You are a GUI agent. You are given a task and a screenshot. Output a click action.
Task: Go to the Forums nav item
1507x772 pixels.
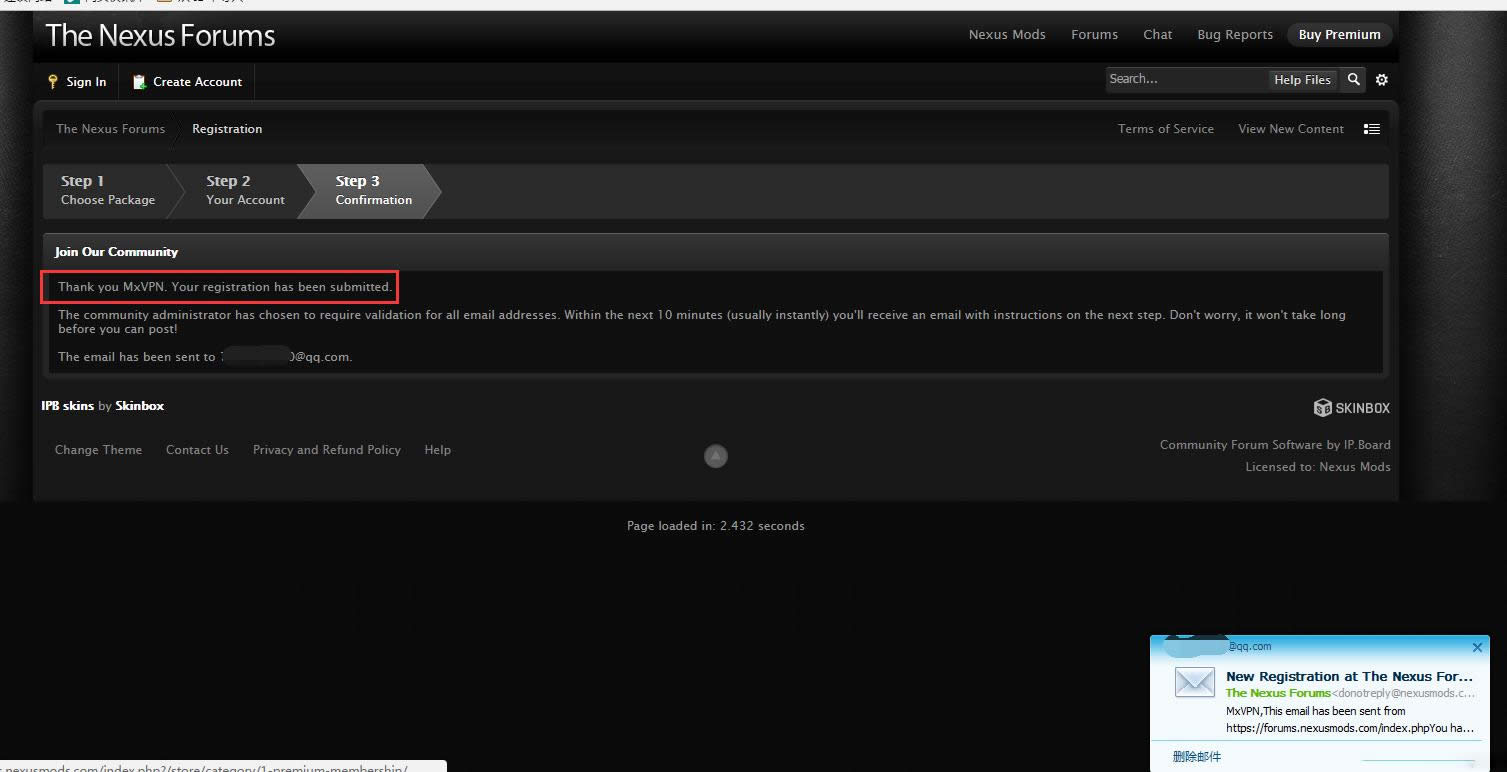coord(1094,35)
